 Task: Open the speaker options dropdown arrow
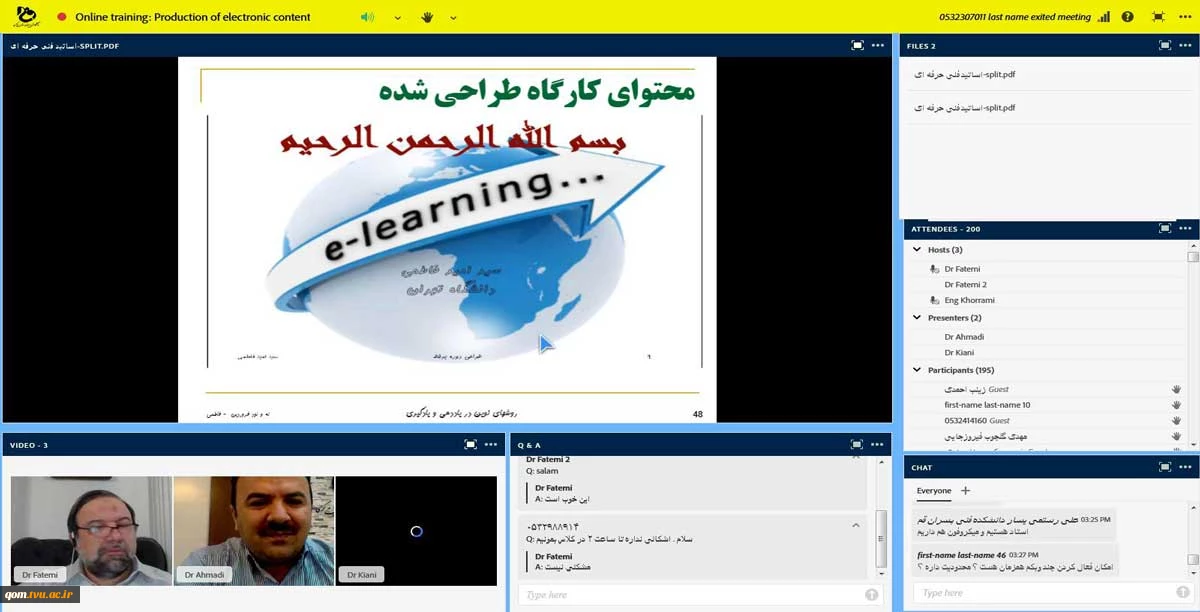(x=397, y=17)
